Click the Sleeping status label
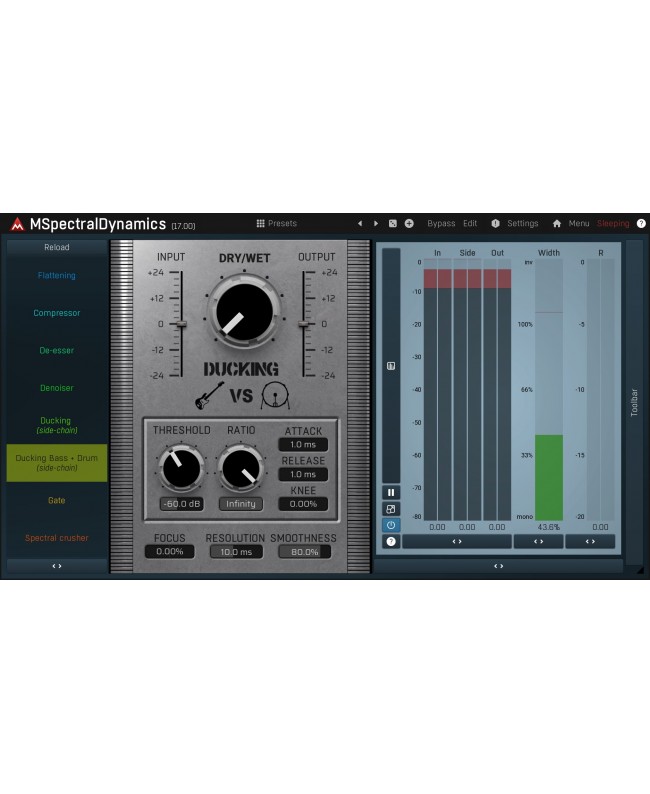This screenshot has width=650, height=794. click(613, 223)
